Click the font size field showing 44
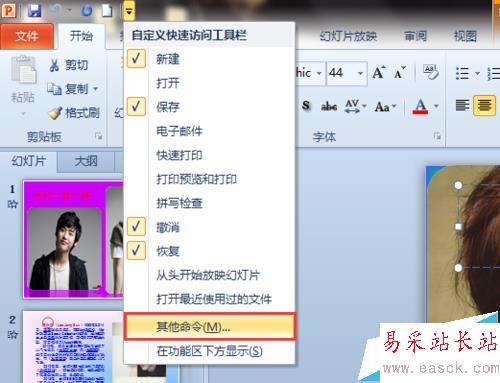The height and width of the screenshot is (383, 500). (341, 73)
